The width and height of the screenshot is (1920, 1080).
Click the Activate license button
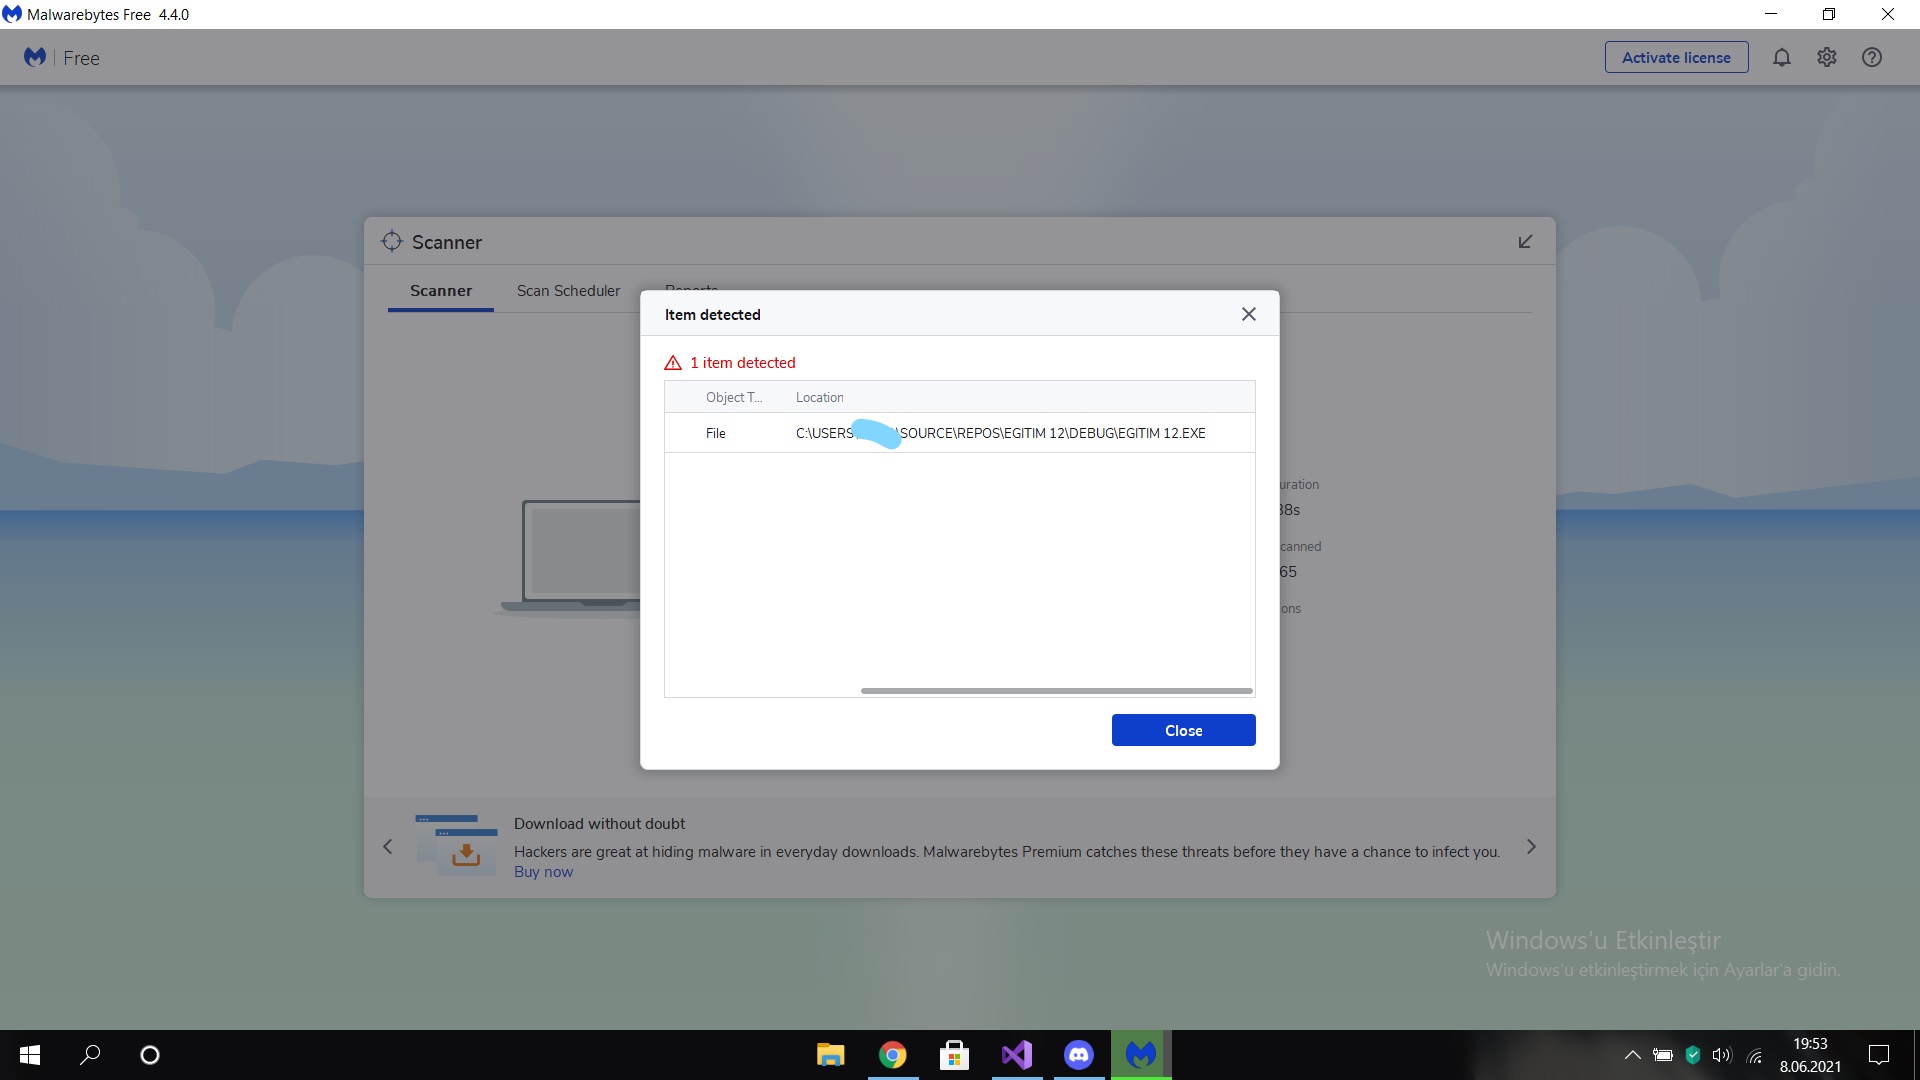point(1676,58)
